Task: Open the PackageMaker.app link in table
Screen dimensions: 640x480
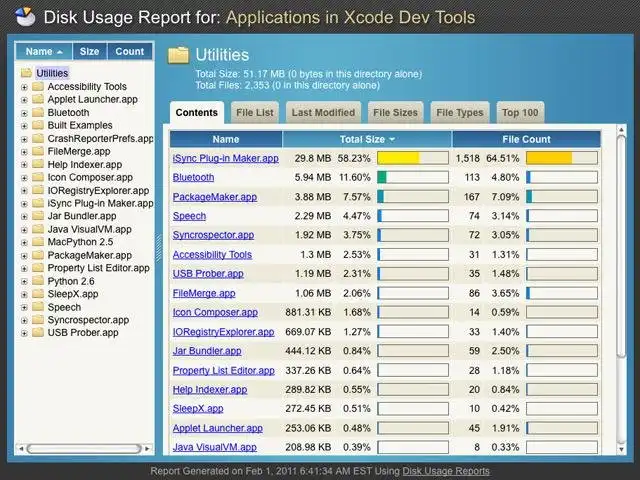Action: click(215, 197)
